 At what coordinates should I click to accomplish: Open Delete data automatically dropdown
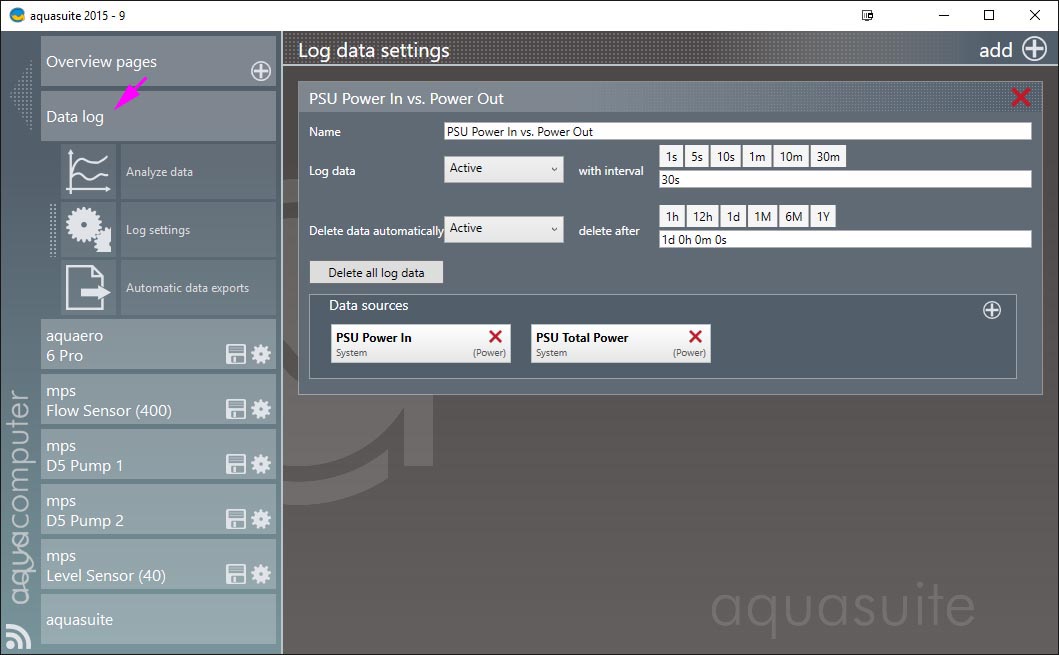coord(503,229)
